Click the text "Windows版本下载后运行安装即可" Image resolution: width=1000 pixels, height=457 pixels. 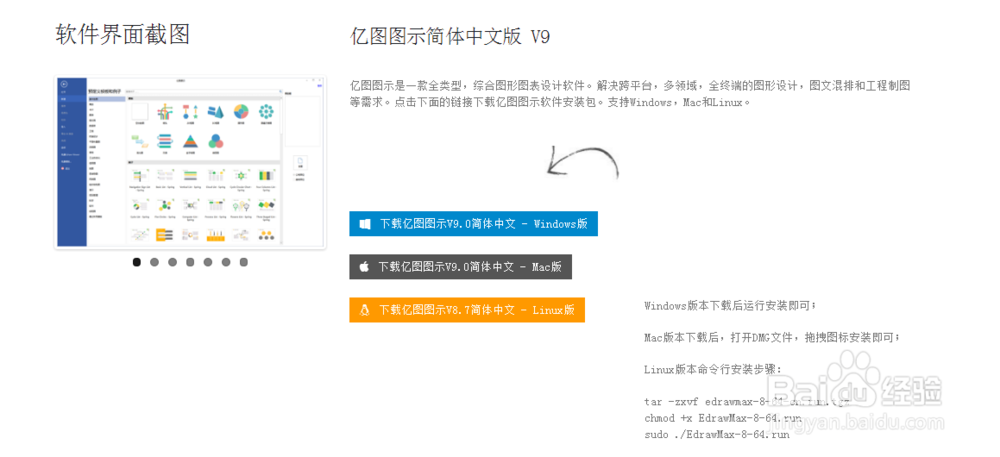[x=728, y=305]
